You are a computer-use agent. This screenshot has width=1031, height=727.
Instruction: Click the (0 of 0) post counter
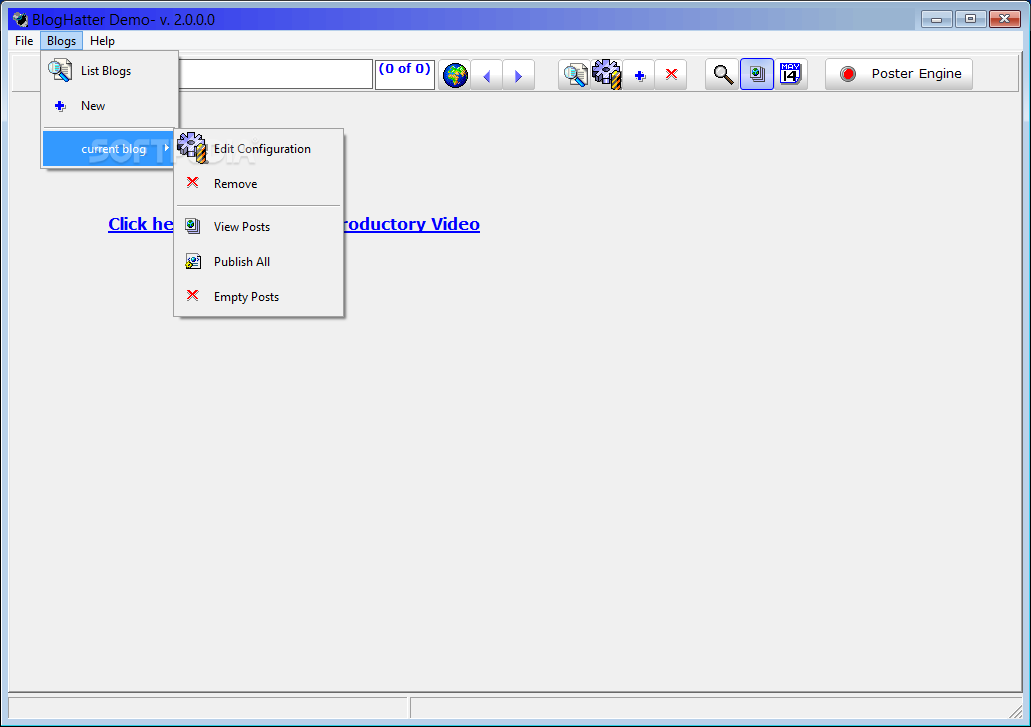[x=404, y=74]
